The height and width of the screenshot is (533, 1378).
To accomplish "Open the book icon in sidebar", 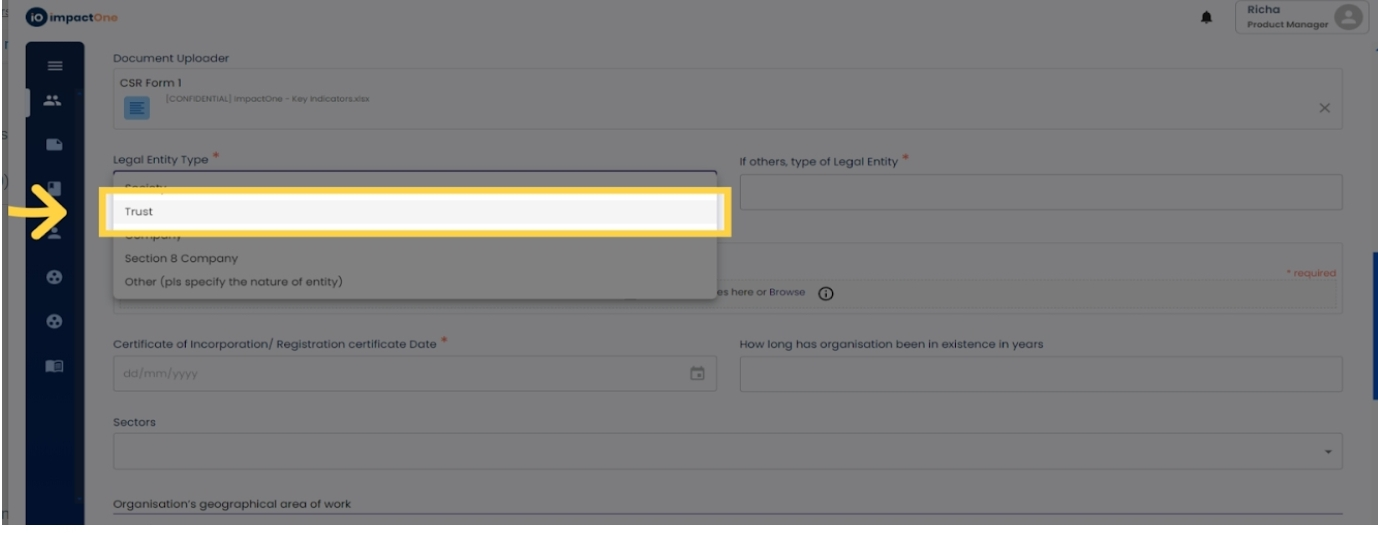I will tap(55, 366).
